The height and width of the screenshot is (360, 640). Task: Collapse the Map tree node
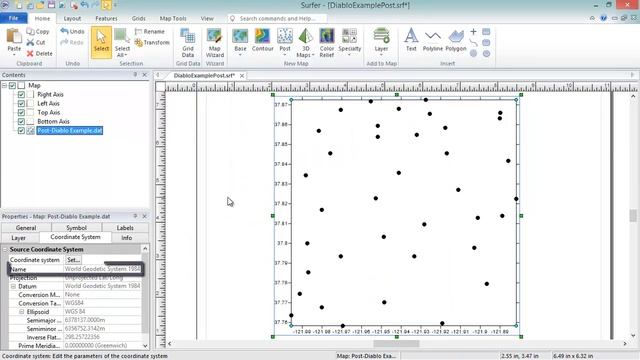pyautogui.click(x=4, y=85)
